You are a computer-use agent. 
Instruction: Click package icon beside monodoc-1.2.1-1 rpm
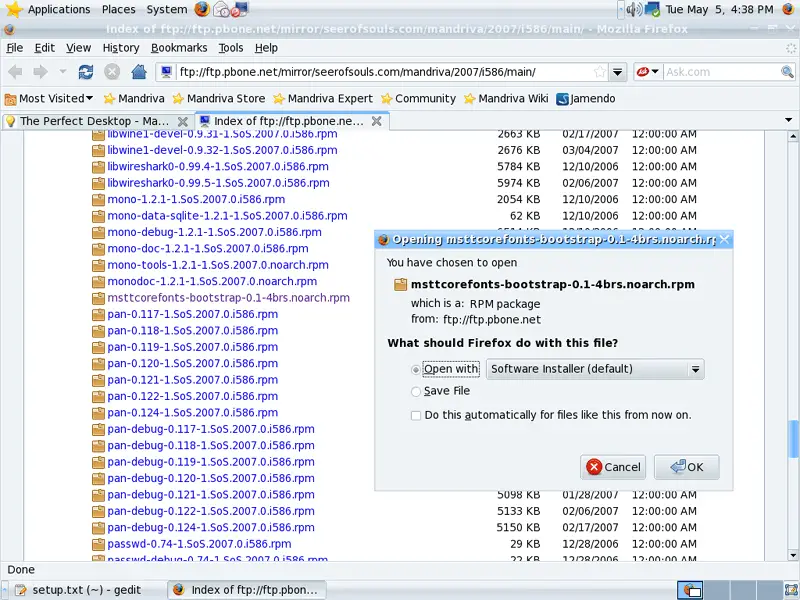coord(98,282)
